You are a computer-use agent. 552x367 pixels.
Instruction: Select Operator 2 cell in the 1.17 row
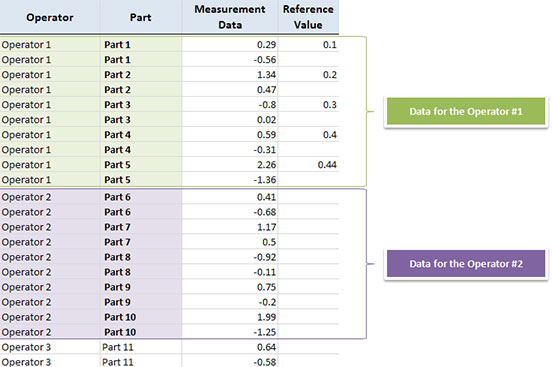(50, 227)
